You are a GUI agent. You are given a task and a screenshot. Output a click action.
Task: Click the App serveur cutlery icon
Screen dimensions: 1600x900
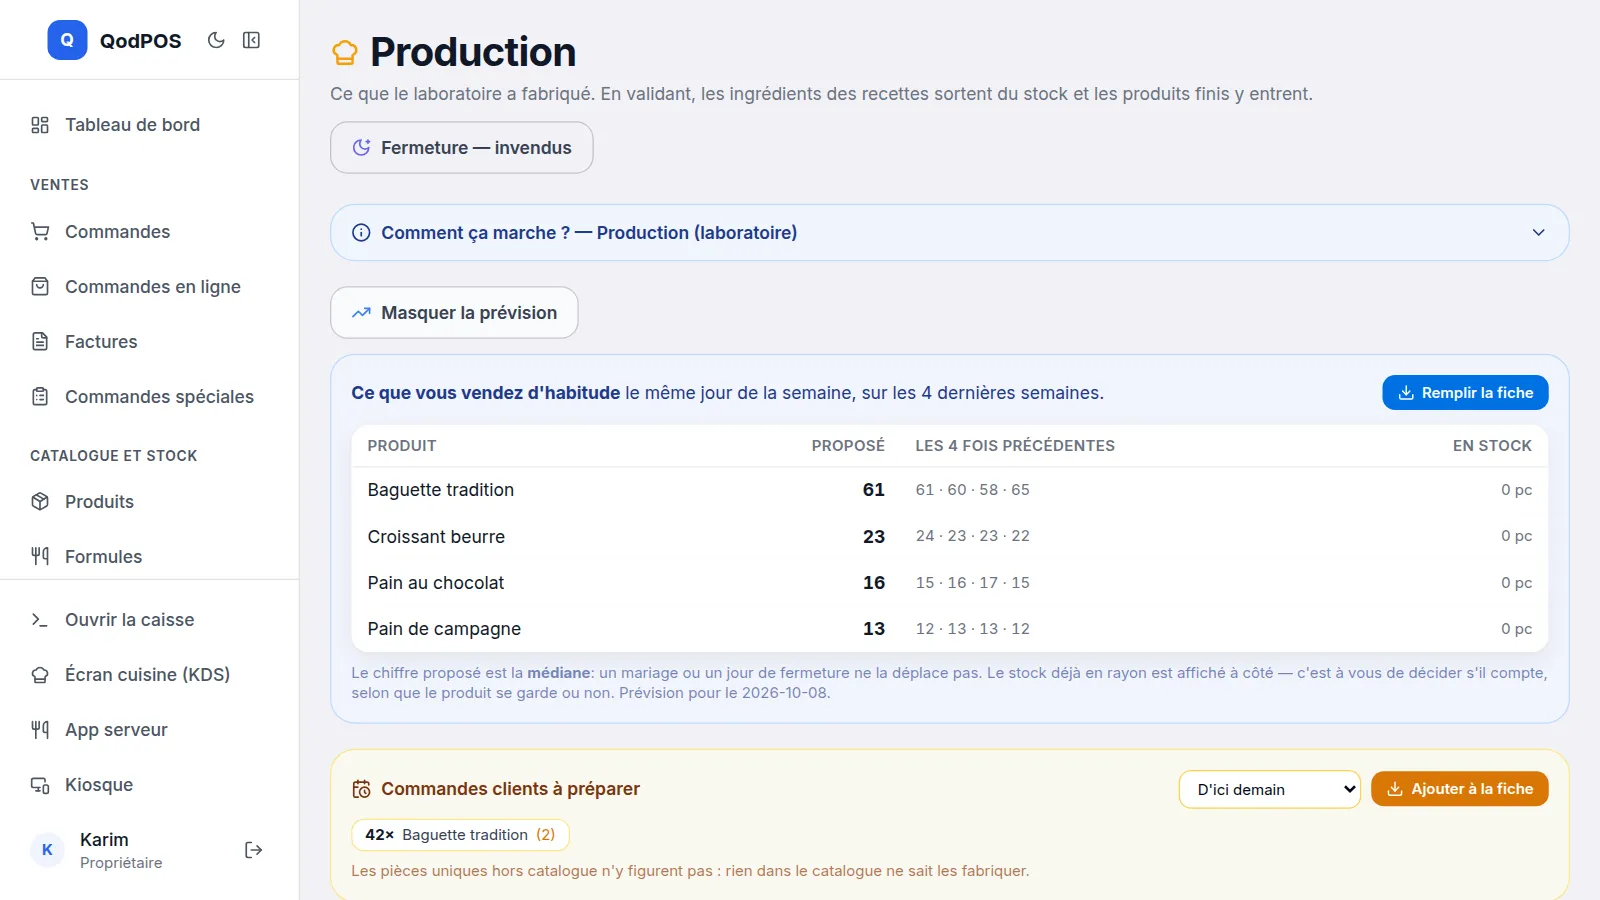40,730
